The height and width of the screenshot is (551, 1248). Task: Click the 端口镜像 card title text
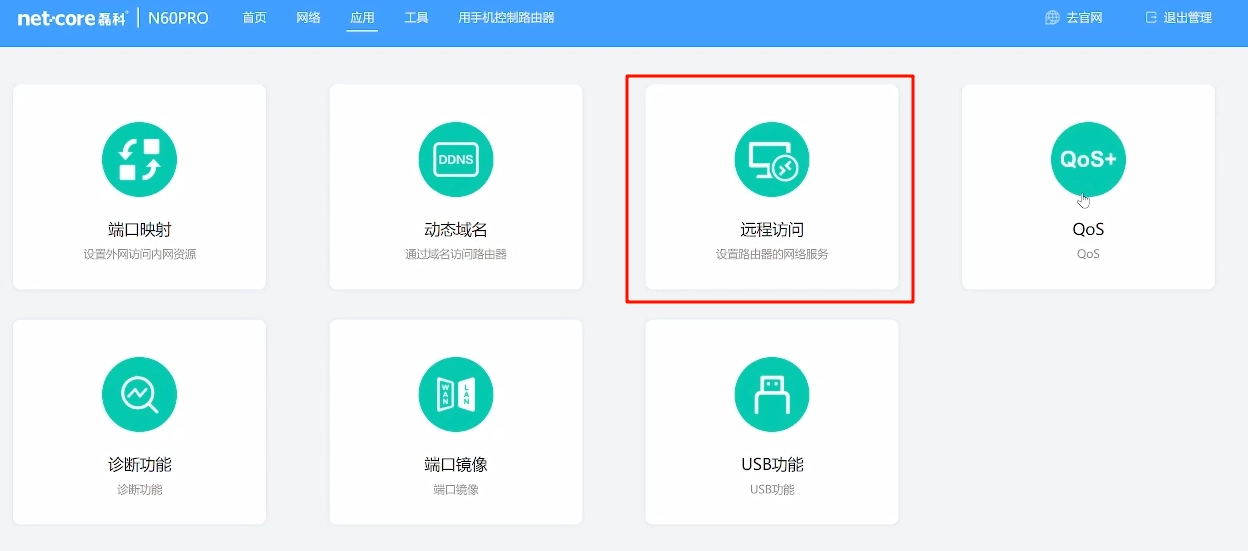coord(455,465)
